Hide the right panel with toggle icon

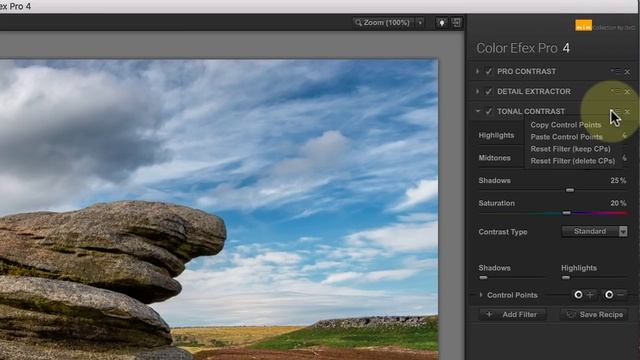(457, 22)
